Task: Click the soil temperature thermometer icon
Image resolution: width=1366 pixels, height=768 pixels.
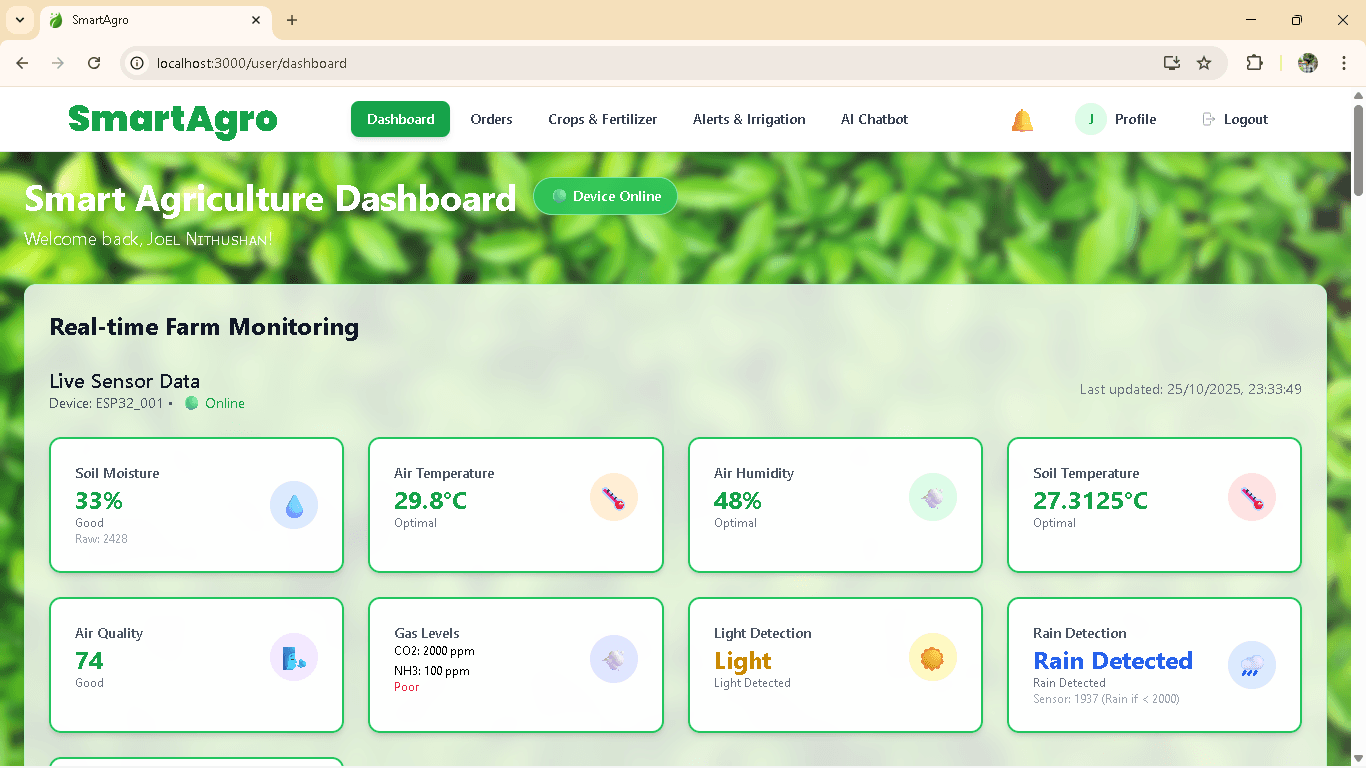Action: tap(1251, 497)
